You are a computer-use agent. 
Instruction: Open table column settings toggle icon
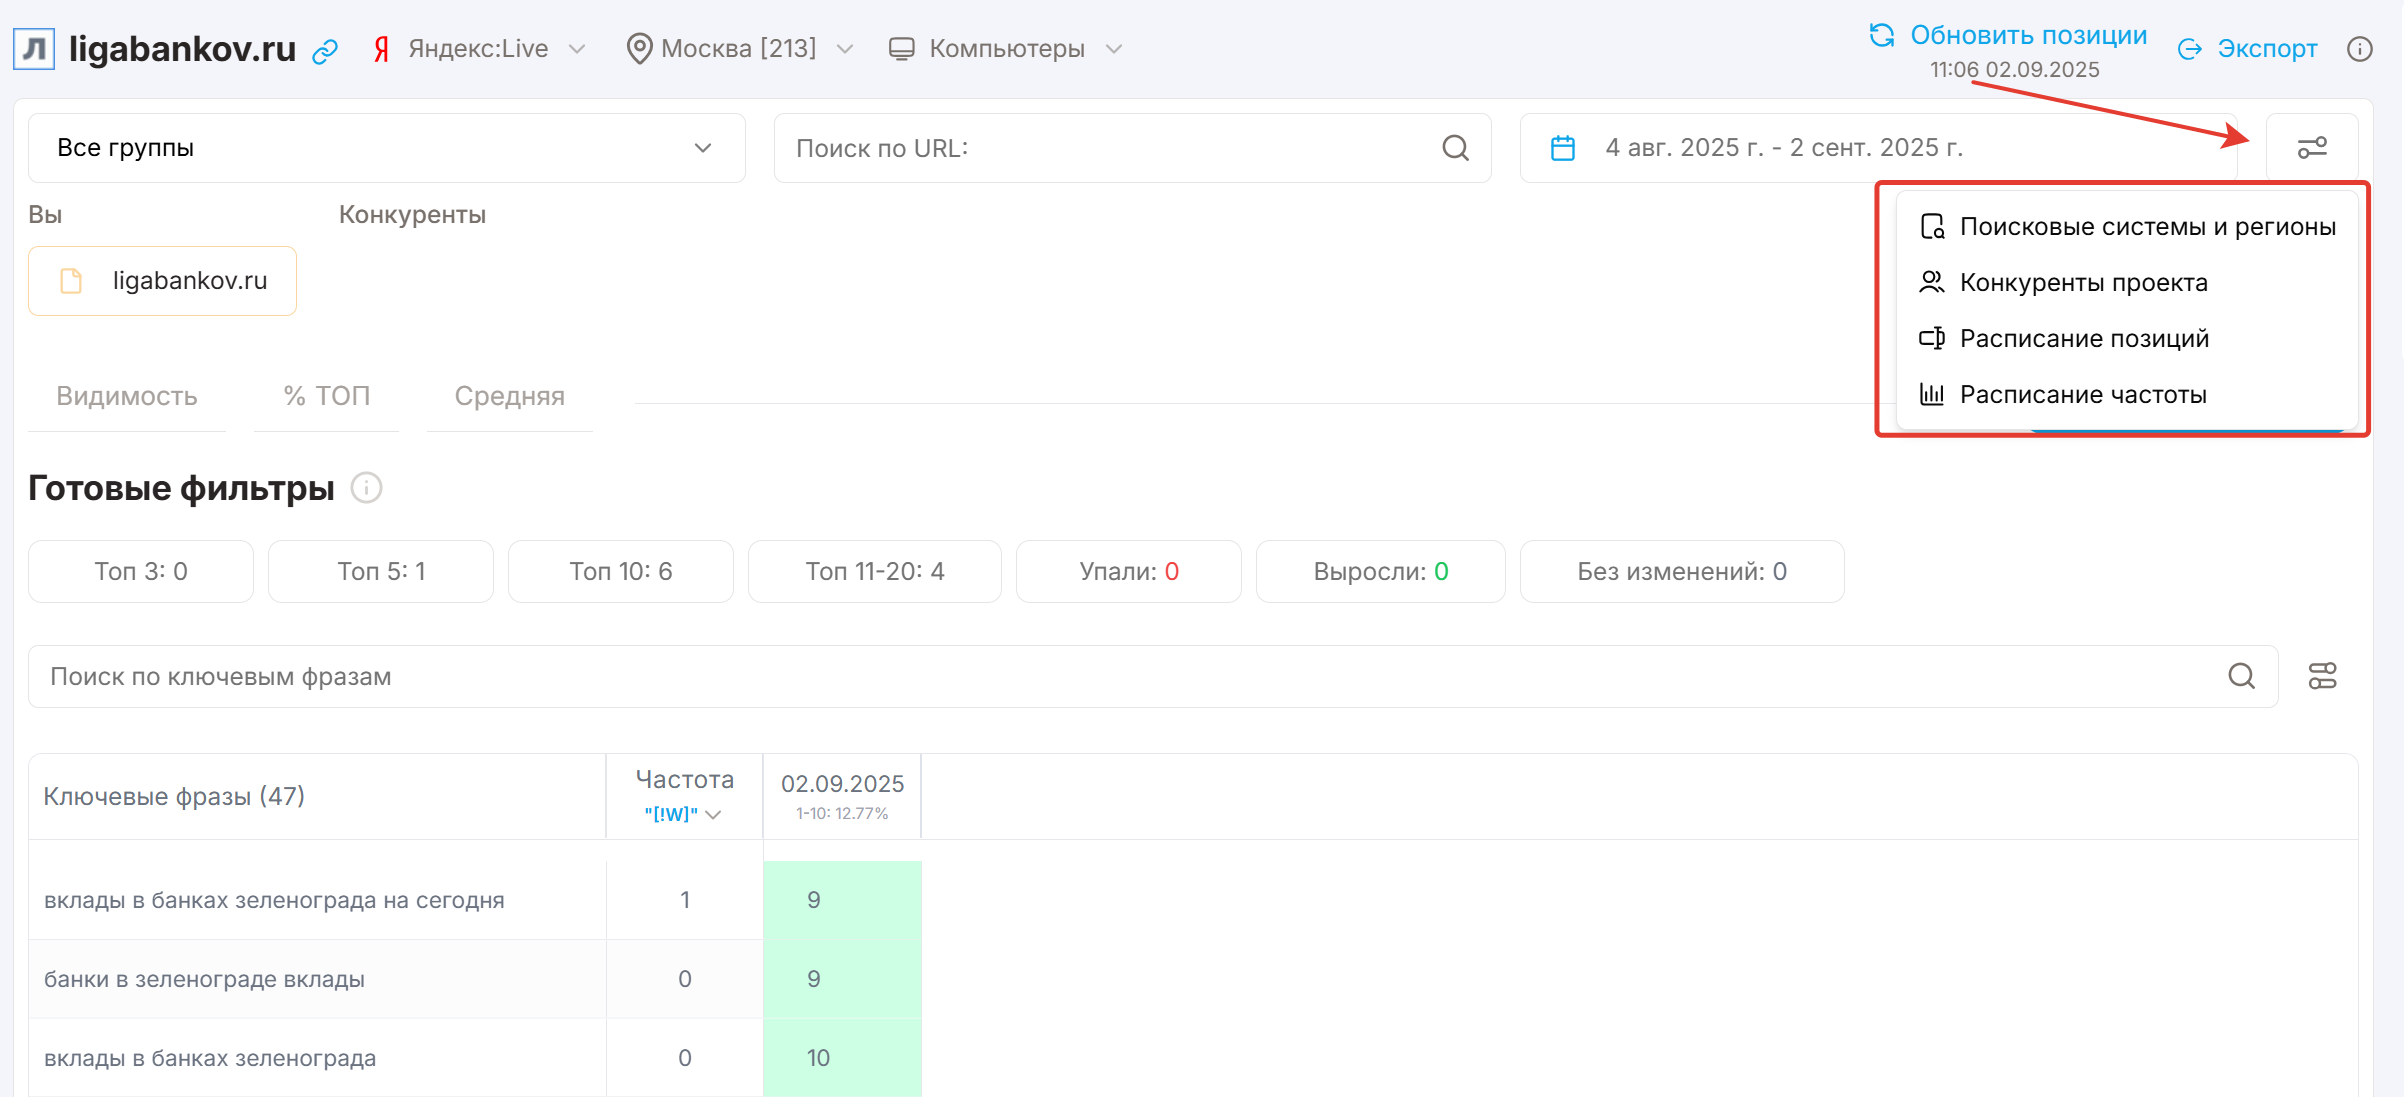[2323, 676]
